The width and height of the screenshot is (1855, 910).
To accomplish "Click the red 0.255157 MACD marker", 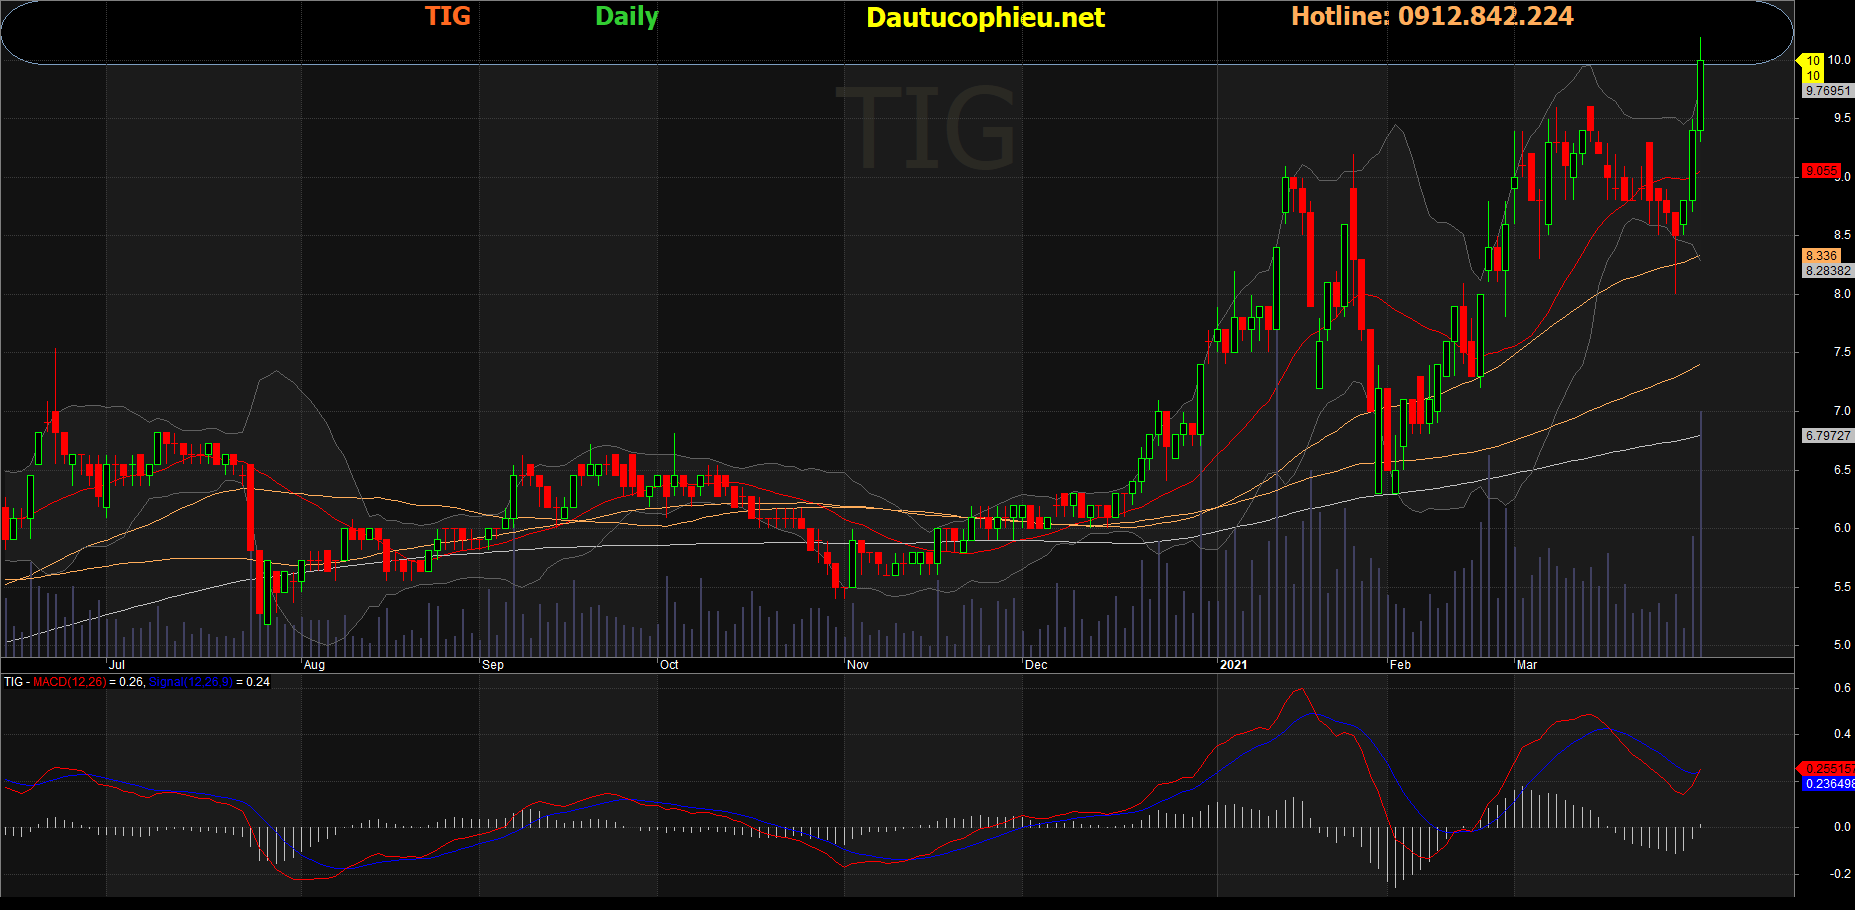I will pyautogui.click(x=1829, y=769).
